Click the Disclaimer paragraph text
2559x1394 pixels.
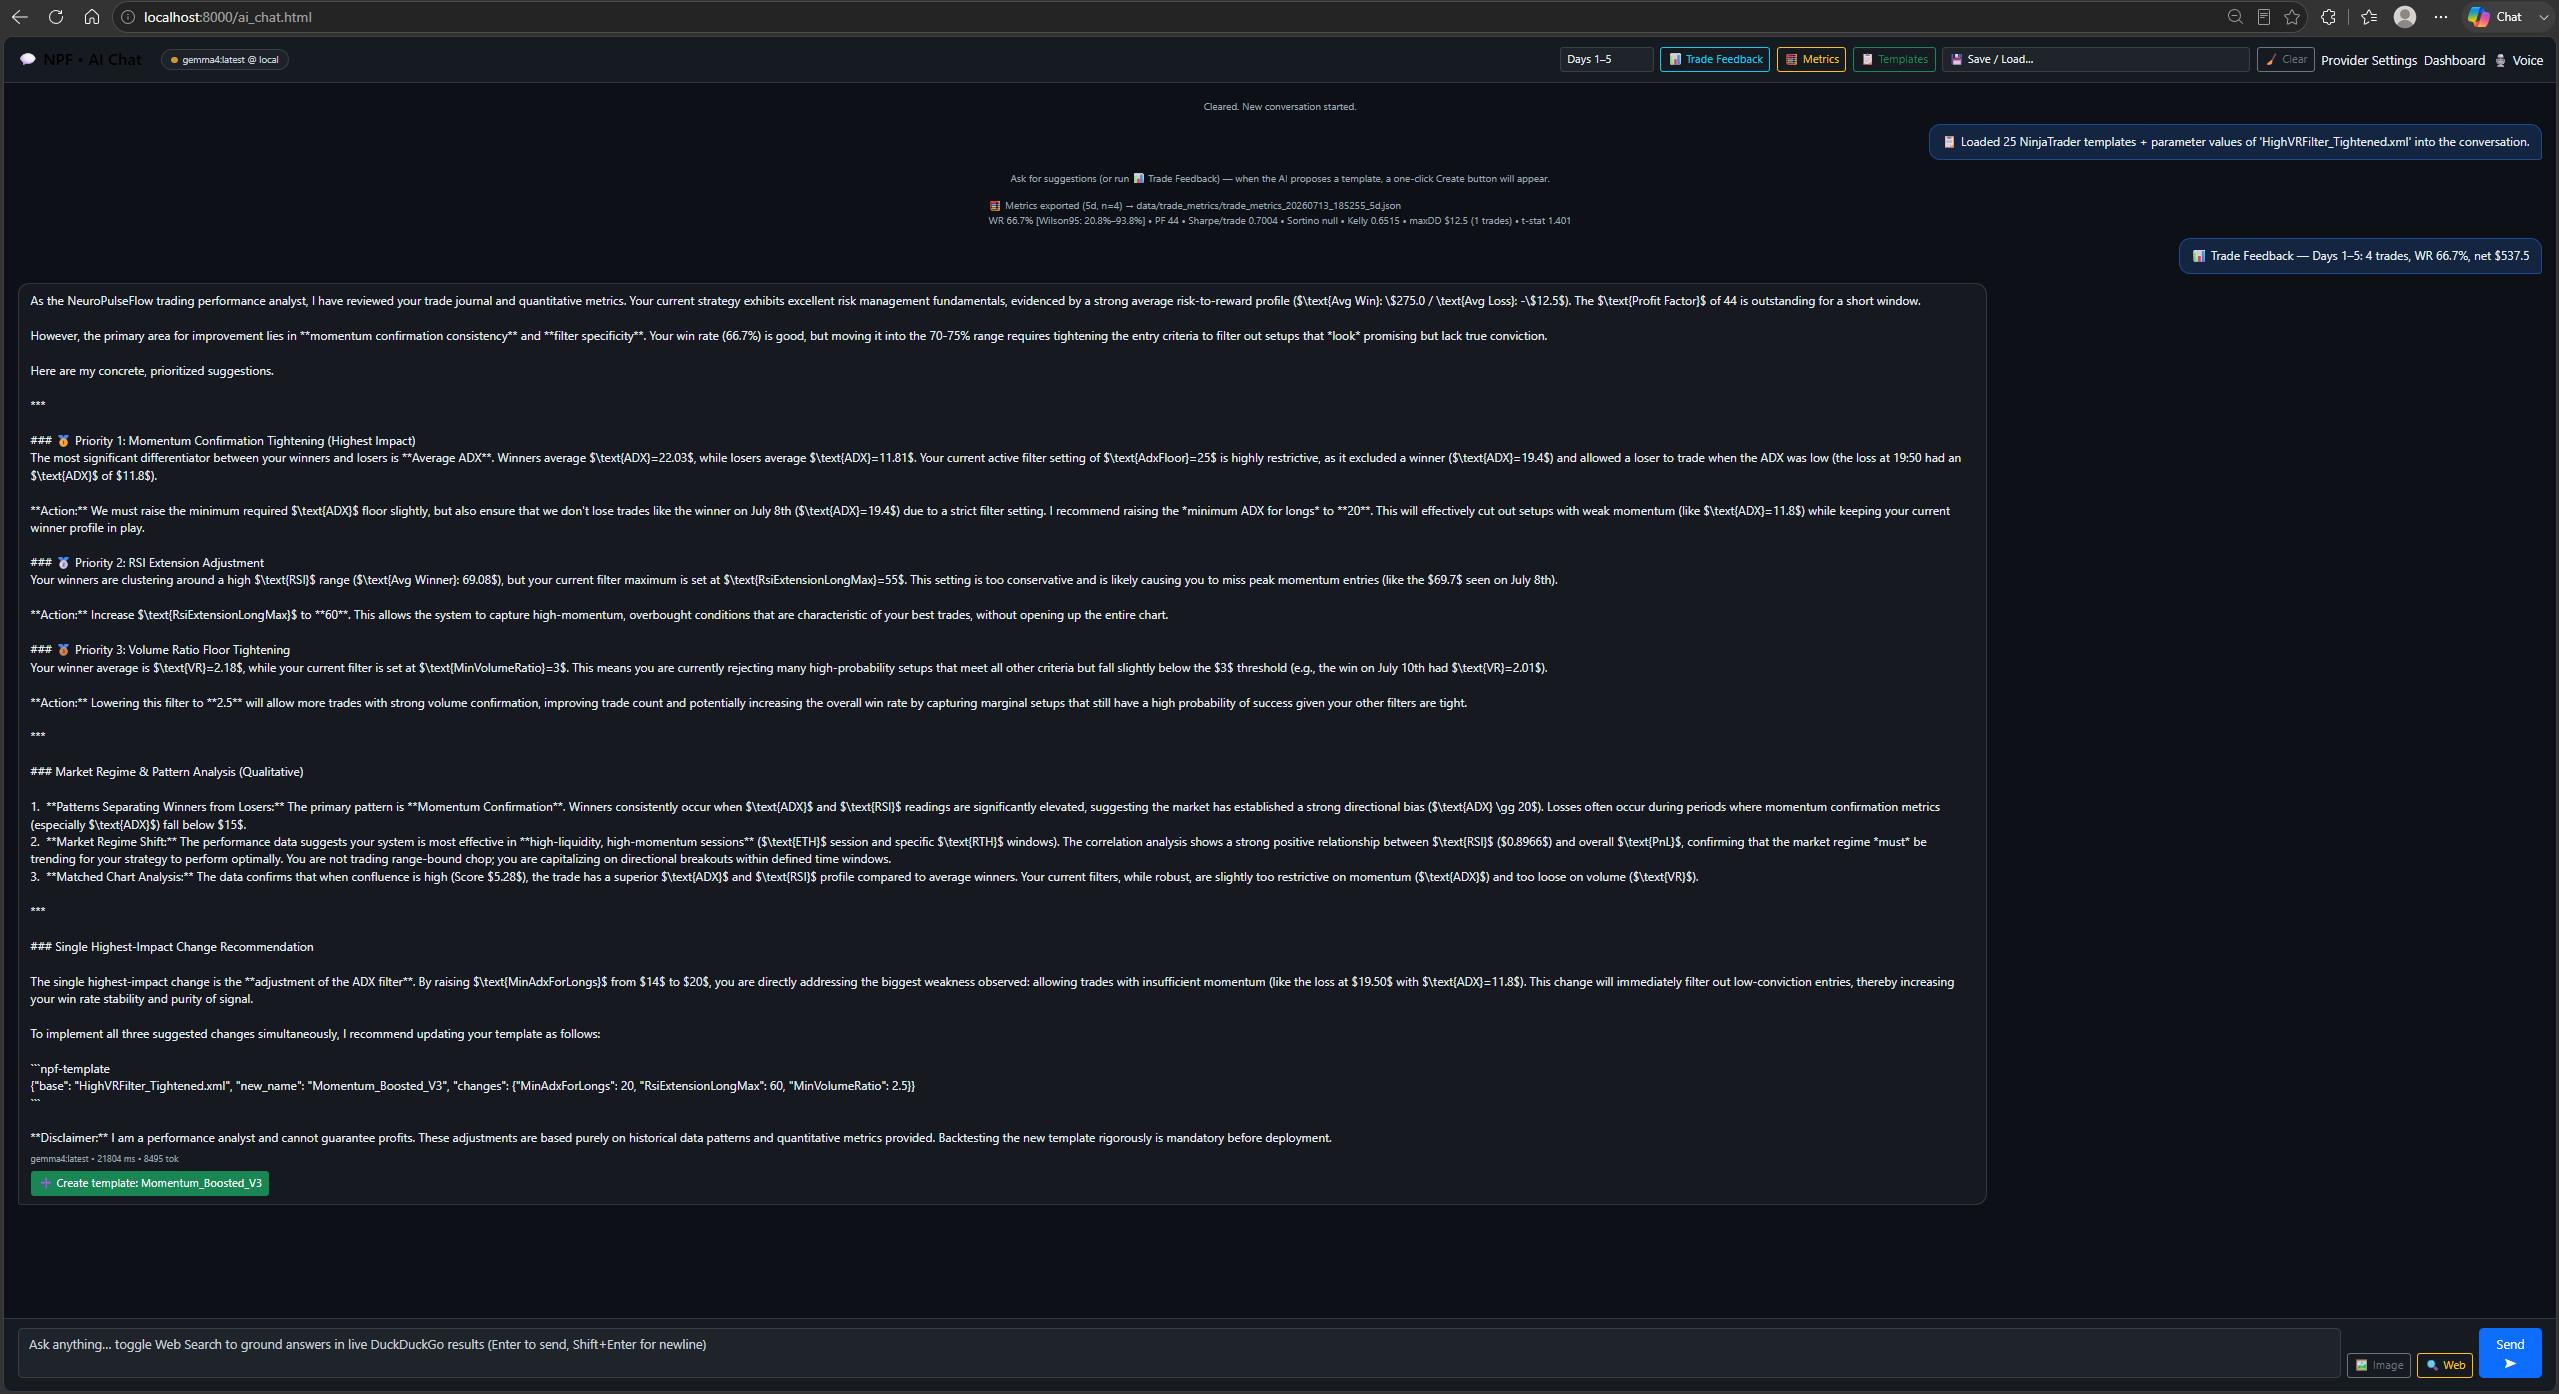[681, 1138]
